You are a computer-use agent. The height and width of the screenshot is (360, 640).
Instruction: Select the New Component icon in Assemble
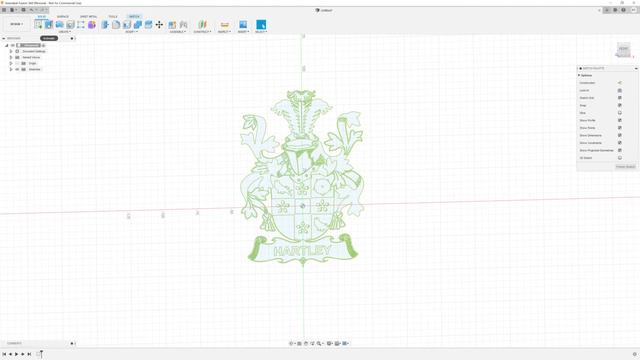(x=173, y=24)
